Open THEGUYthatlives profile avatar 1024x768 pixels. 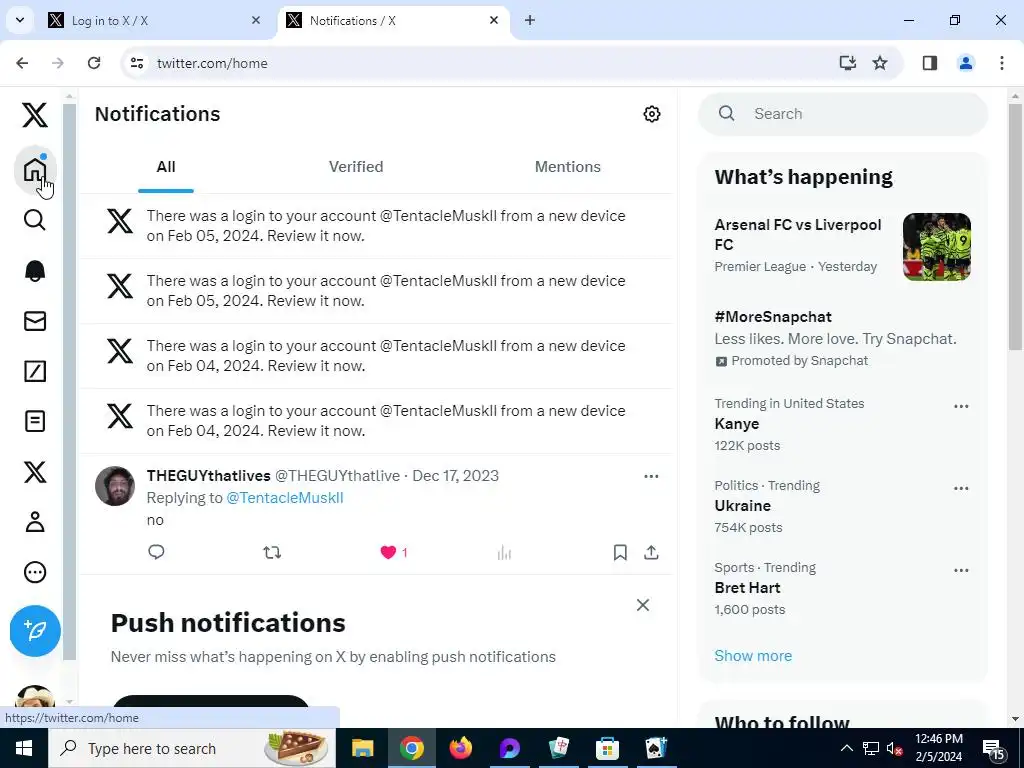pyautogui.click(x=115, y=486)
